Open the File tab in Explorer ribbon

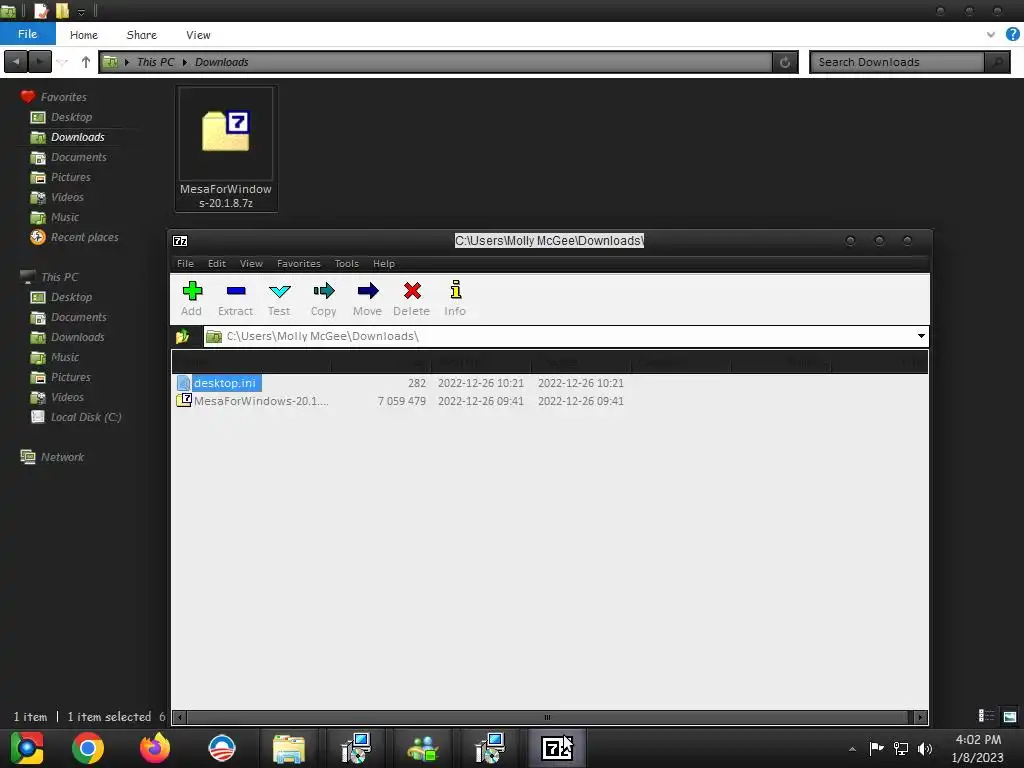(27, 34)
